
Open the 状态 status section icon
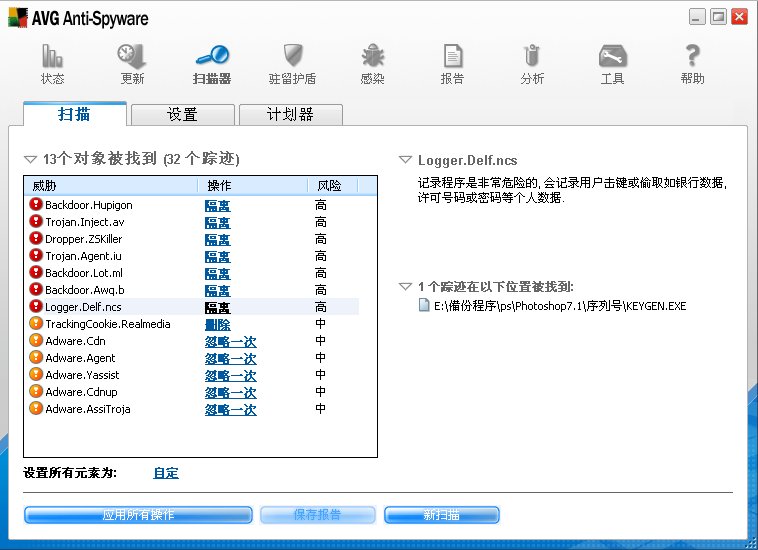(52, 57)
